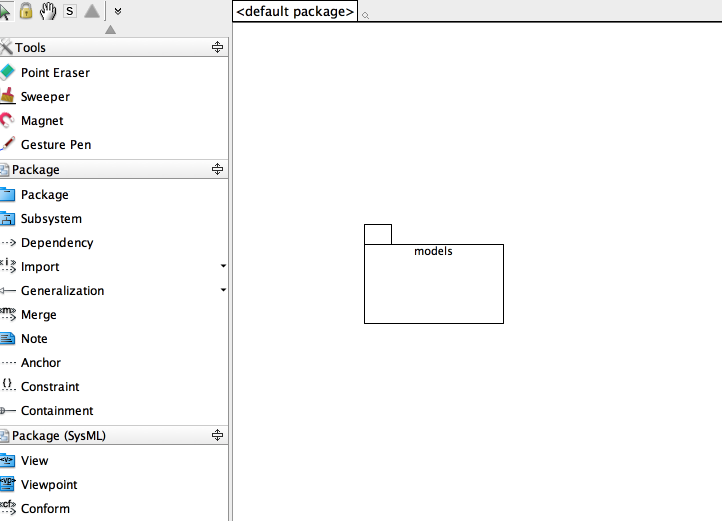Click the Package (SysML) section title
This screenshot has width=722, height=521.
(x=59, y=436)
